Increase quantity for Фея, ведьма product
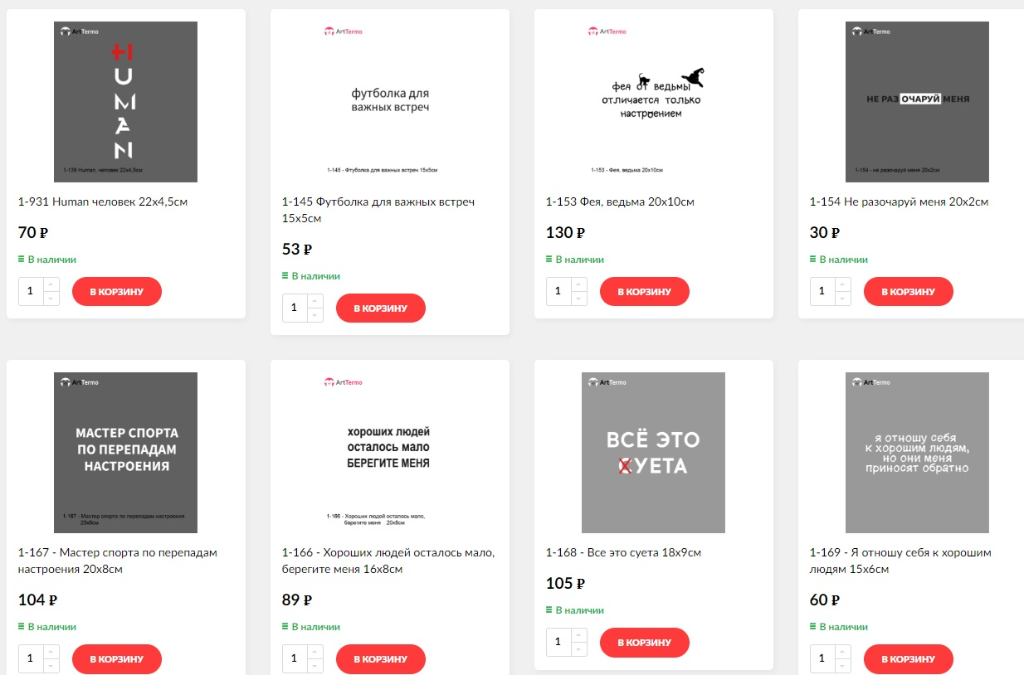1024x675 pixels. 579,285
